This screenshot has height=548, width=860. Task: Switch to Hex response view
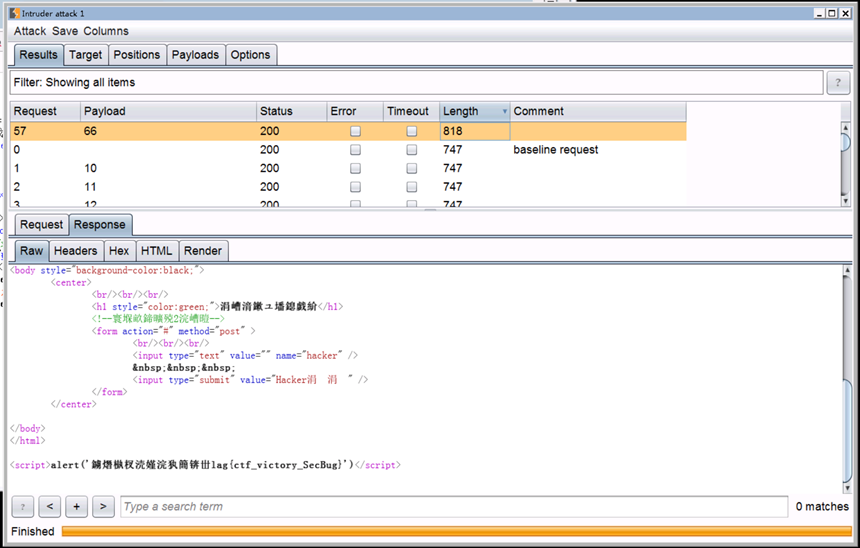(119, 251)
